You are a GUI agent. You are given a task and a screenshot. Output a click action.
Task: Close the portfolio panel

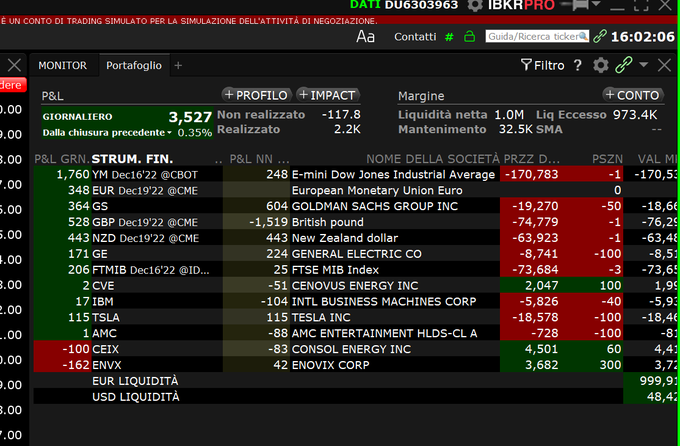(664, 65)
